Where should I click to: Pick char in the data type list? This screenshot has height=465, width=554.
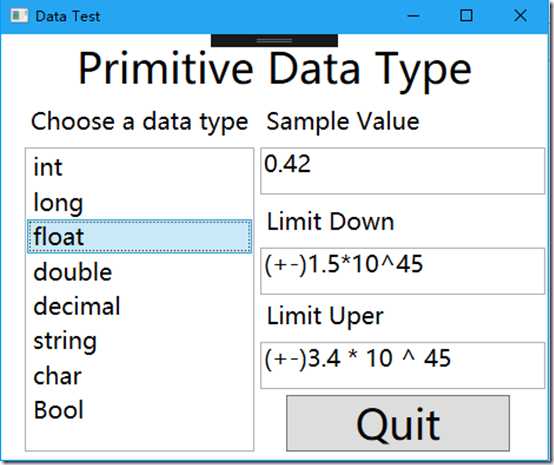click(140, 376)
